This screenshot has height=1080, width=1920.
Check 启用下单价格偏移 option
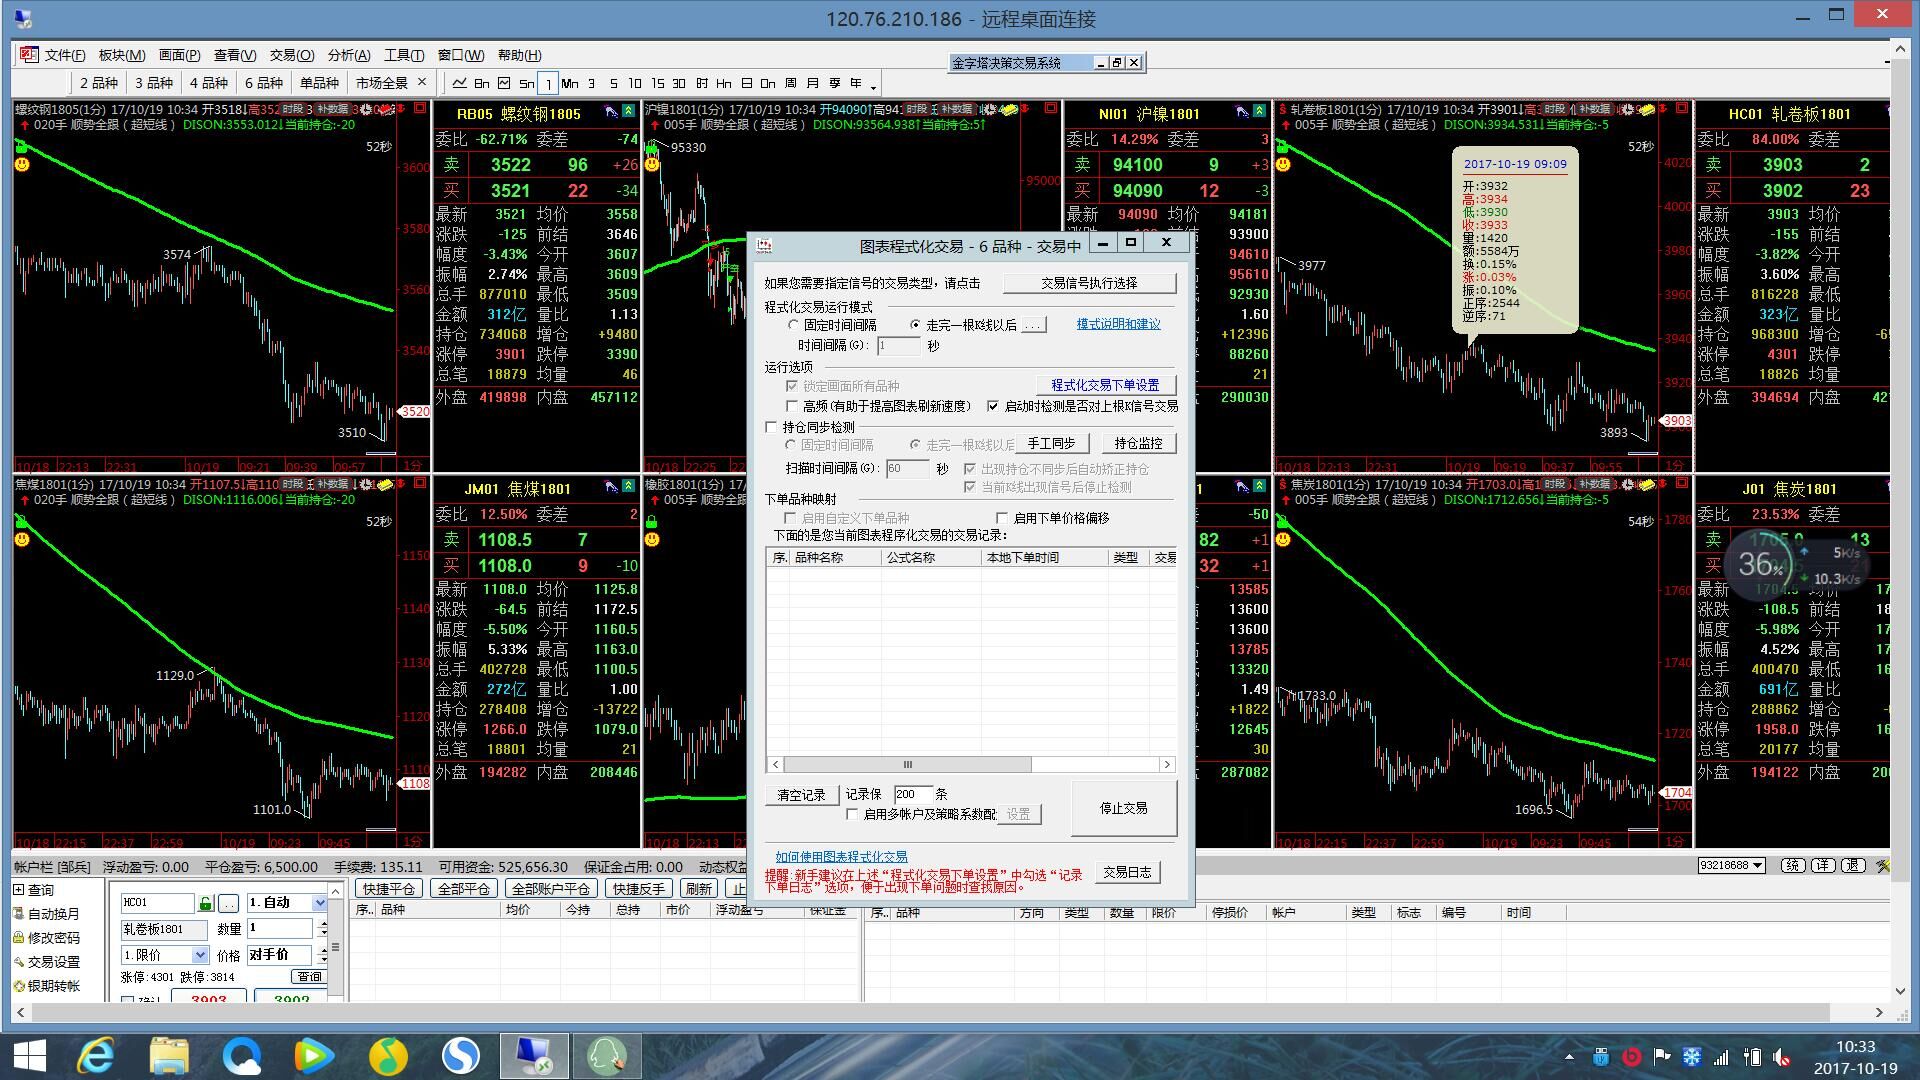(x=1002, y=518)
